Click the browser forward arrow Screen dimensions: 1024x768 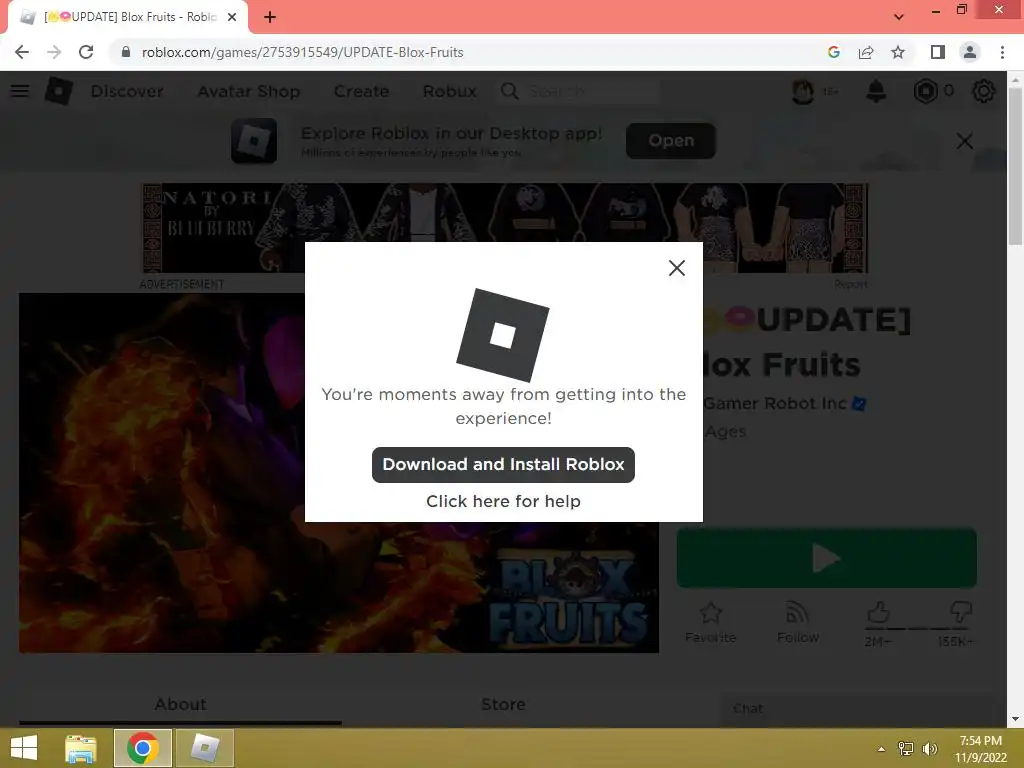pyautogui.click(x=54, y=52)
